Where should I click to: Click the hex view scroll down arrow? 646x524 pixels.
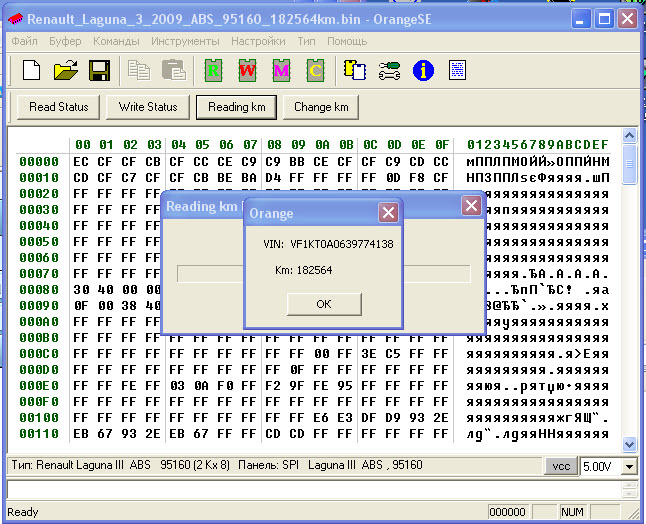(x=630, y=444)
